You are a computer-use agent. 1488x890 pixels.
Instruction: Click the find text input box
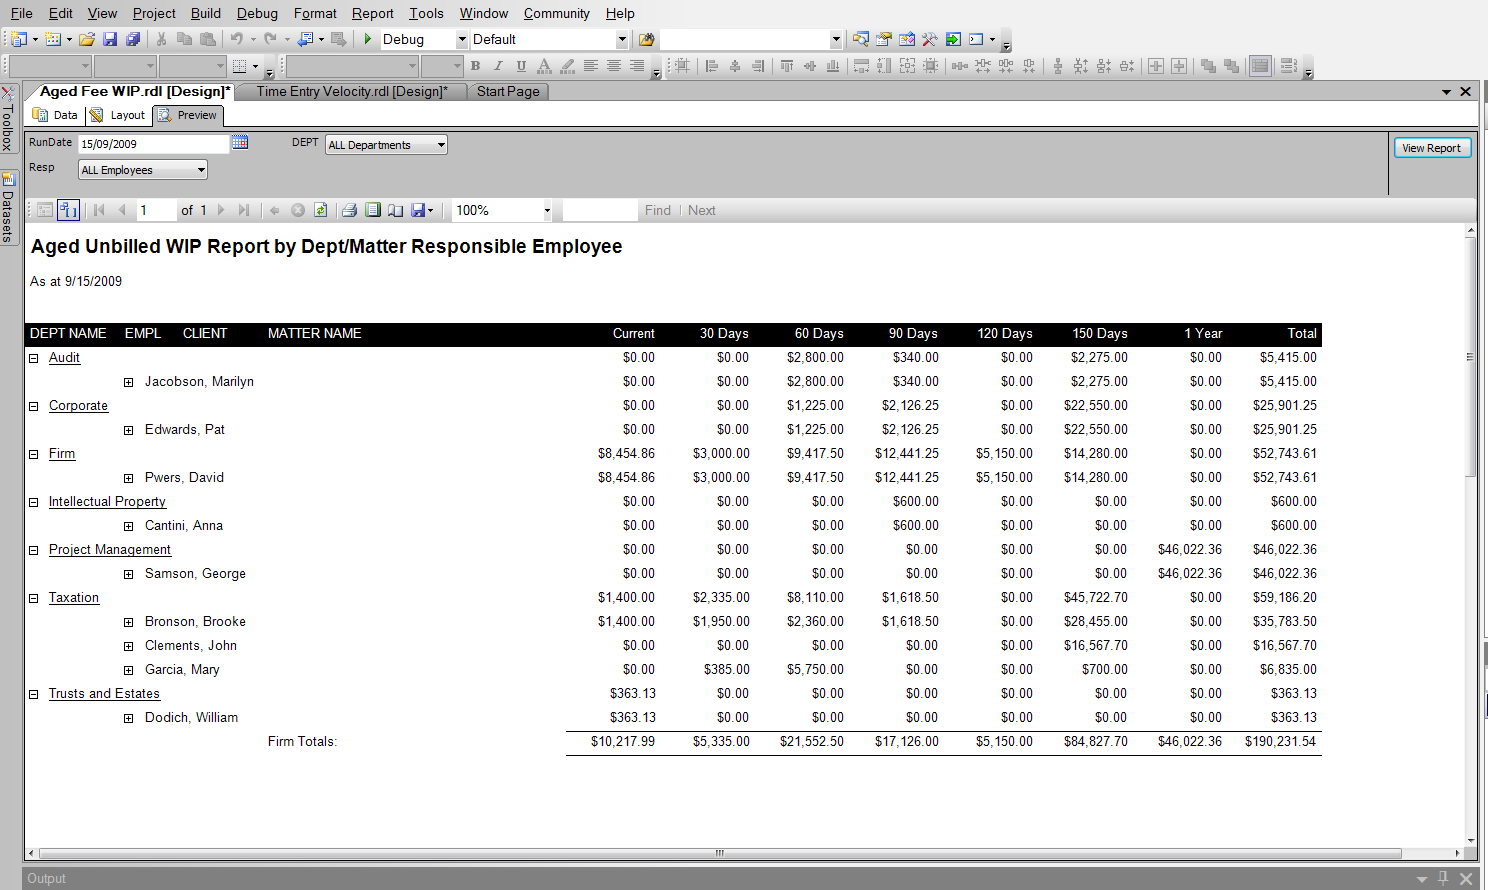tap(600, 210)
